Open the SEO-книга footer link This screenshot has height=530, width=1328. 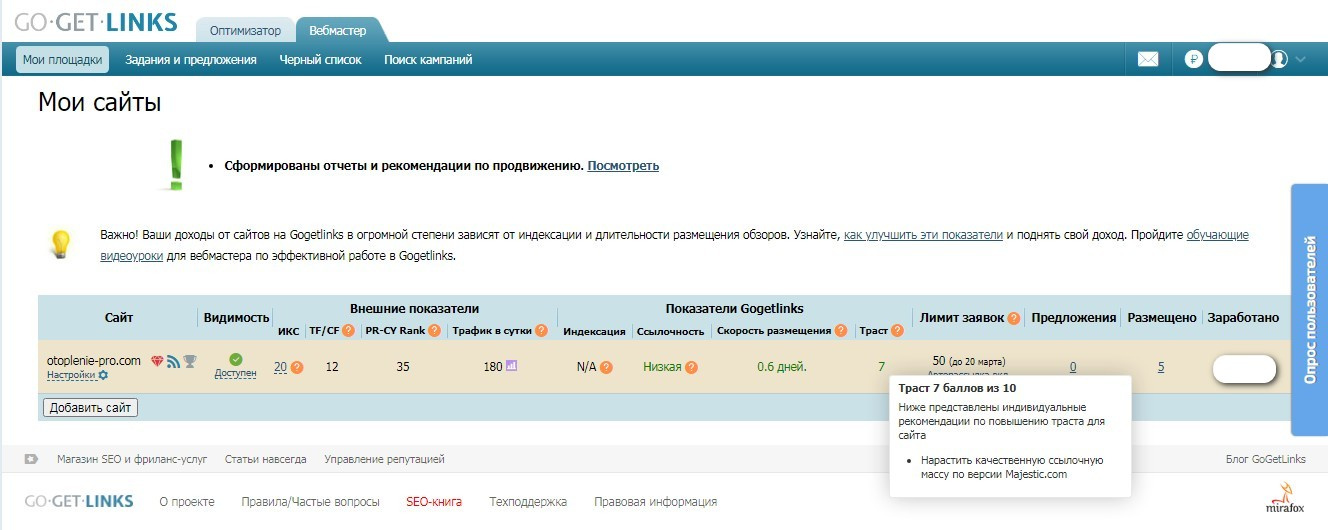point(434,502)
